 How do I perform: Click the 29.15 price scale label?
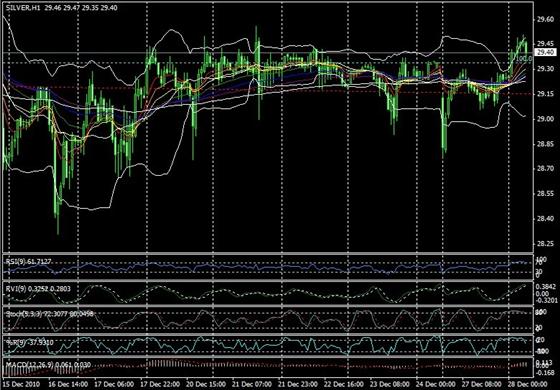click(x=545, y=94)
